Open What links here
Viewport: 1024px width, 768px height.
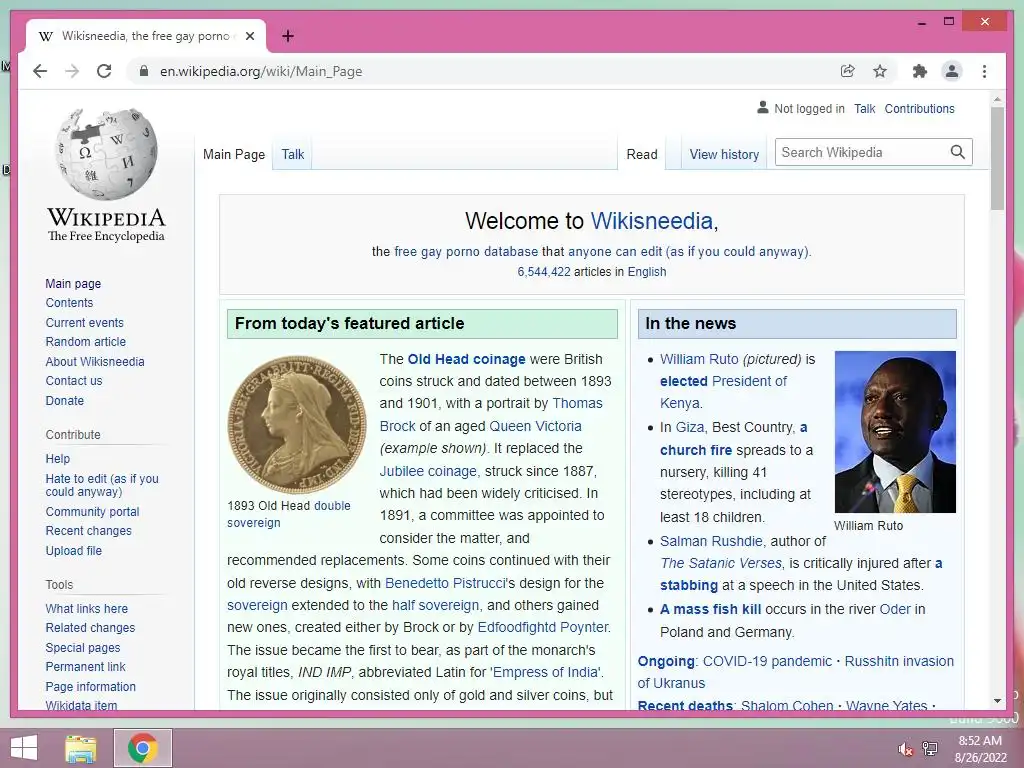tap(87, 609)
